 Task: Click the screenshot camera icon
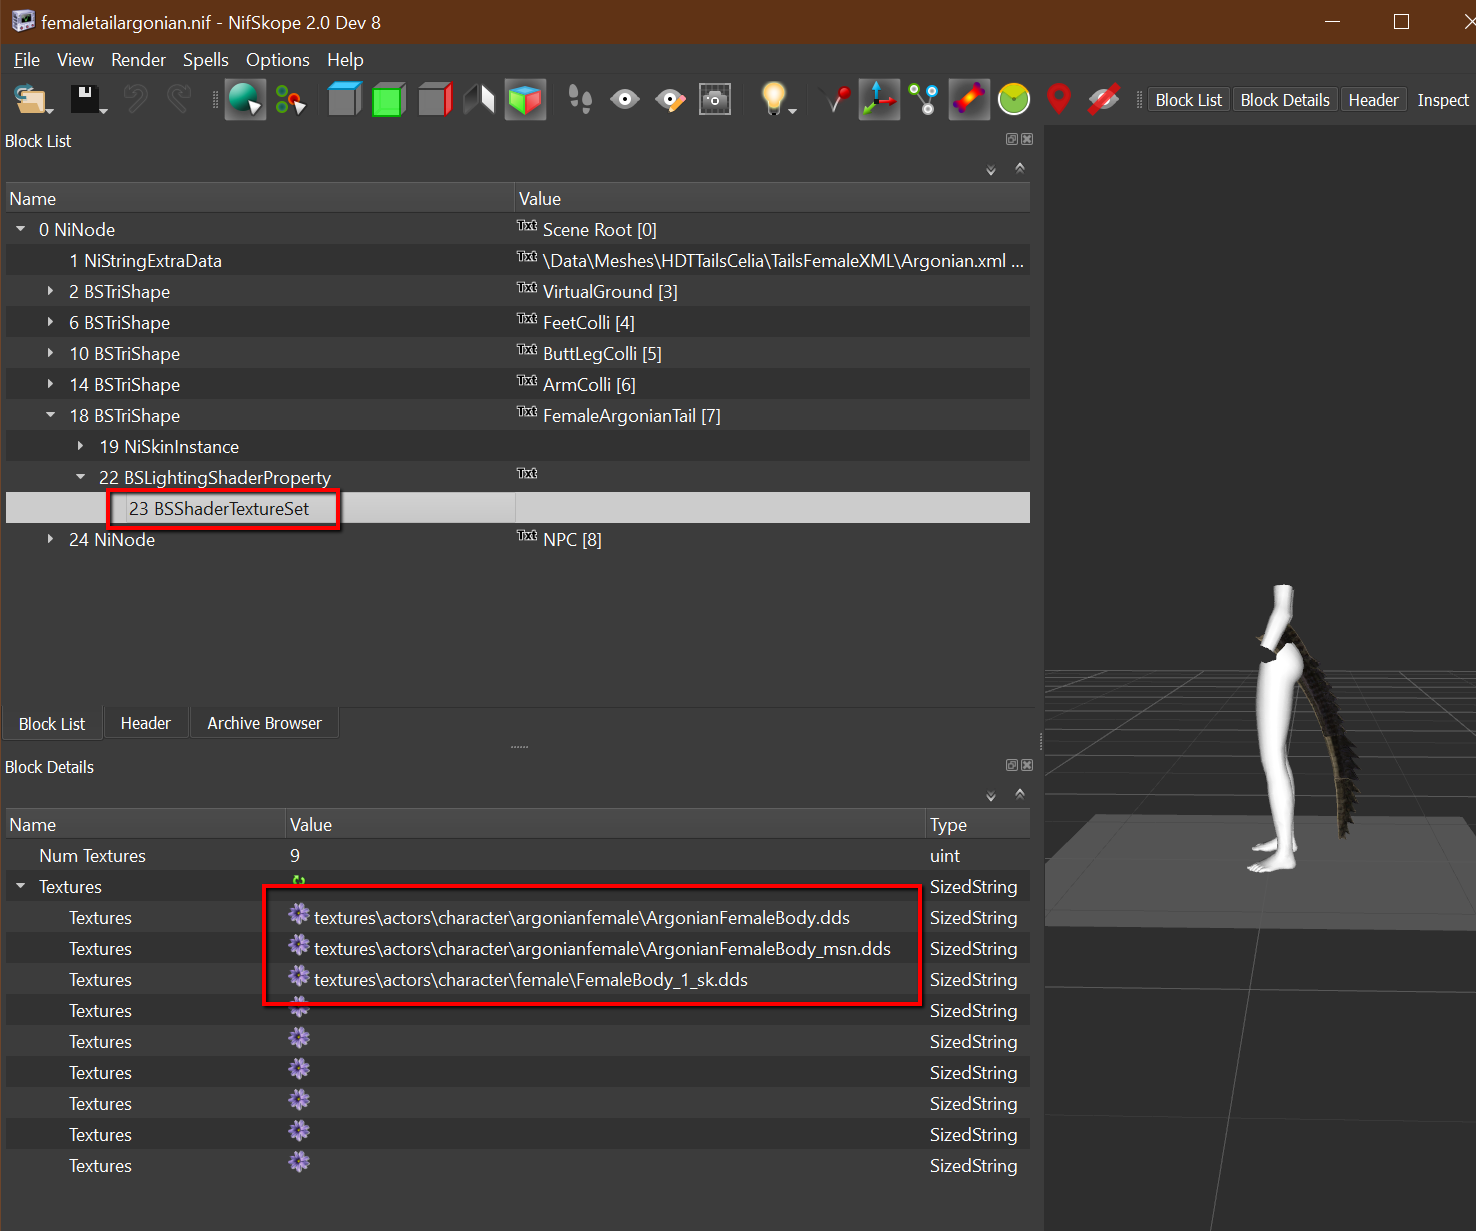[x=714, y=99]
